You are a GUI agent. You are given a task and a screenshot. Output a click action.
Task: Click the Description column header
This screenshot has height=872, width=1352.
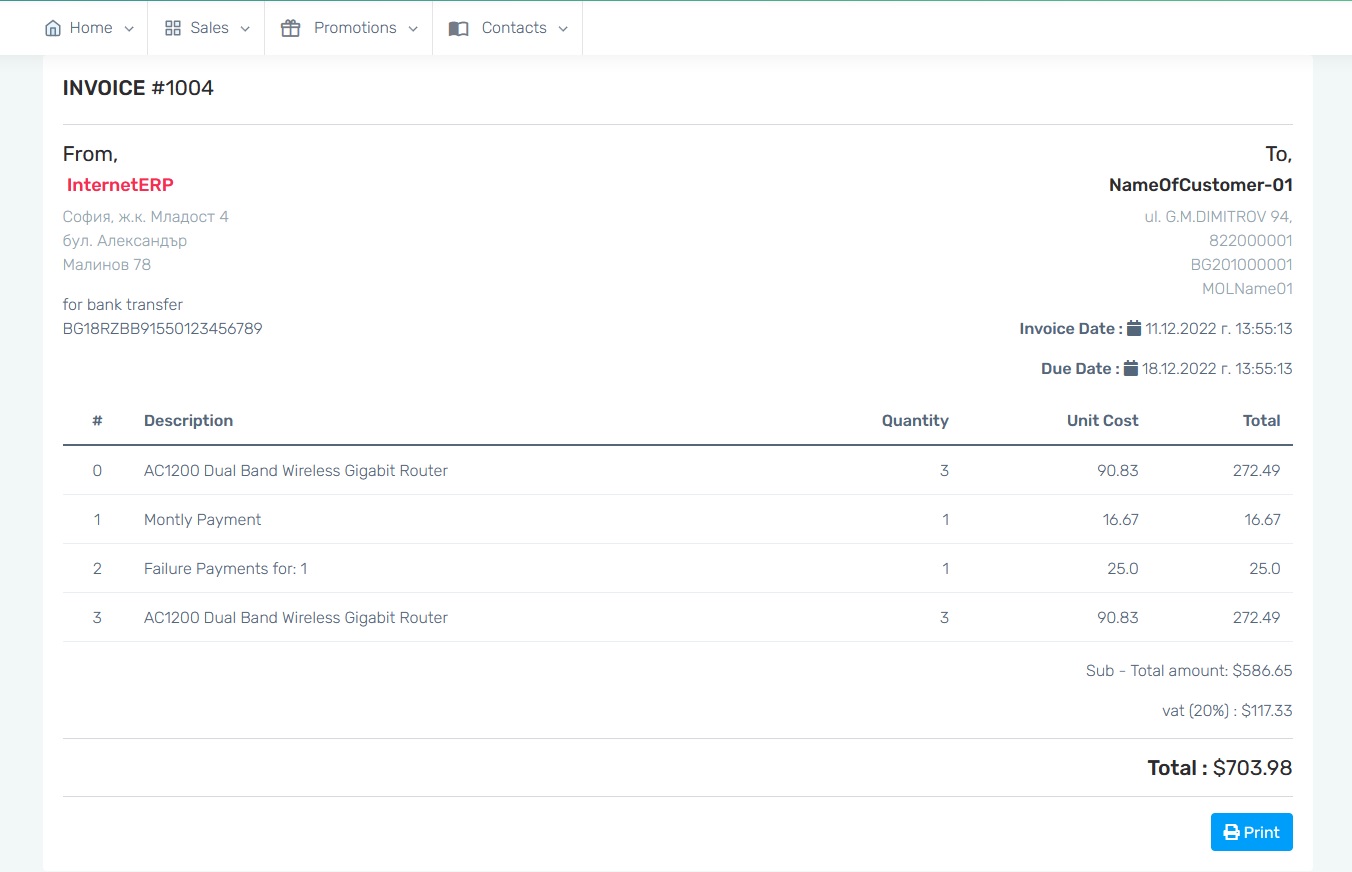188,421
